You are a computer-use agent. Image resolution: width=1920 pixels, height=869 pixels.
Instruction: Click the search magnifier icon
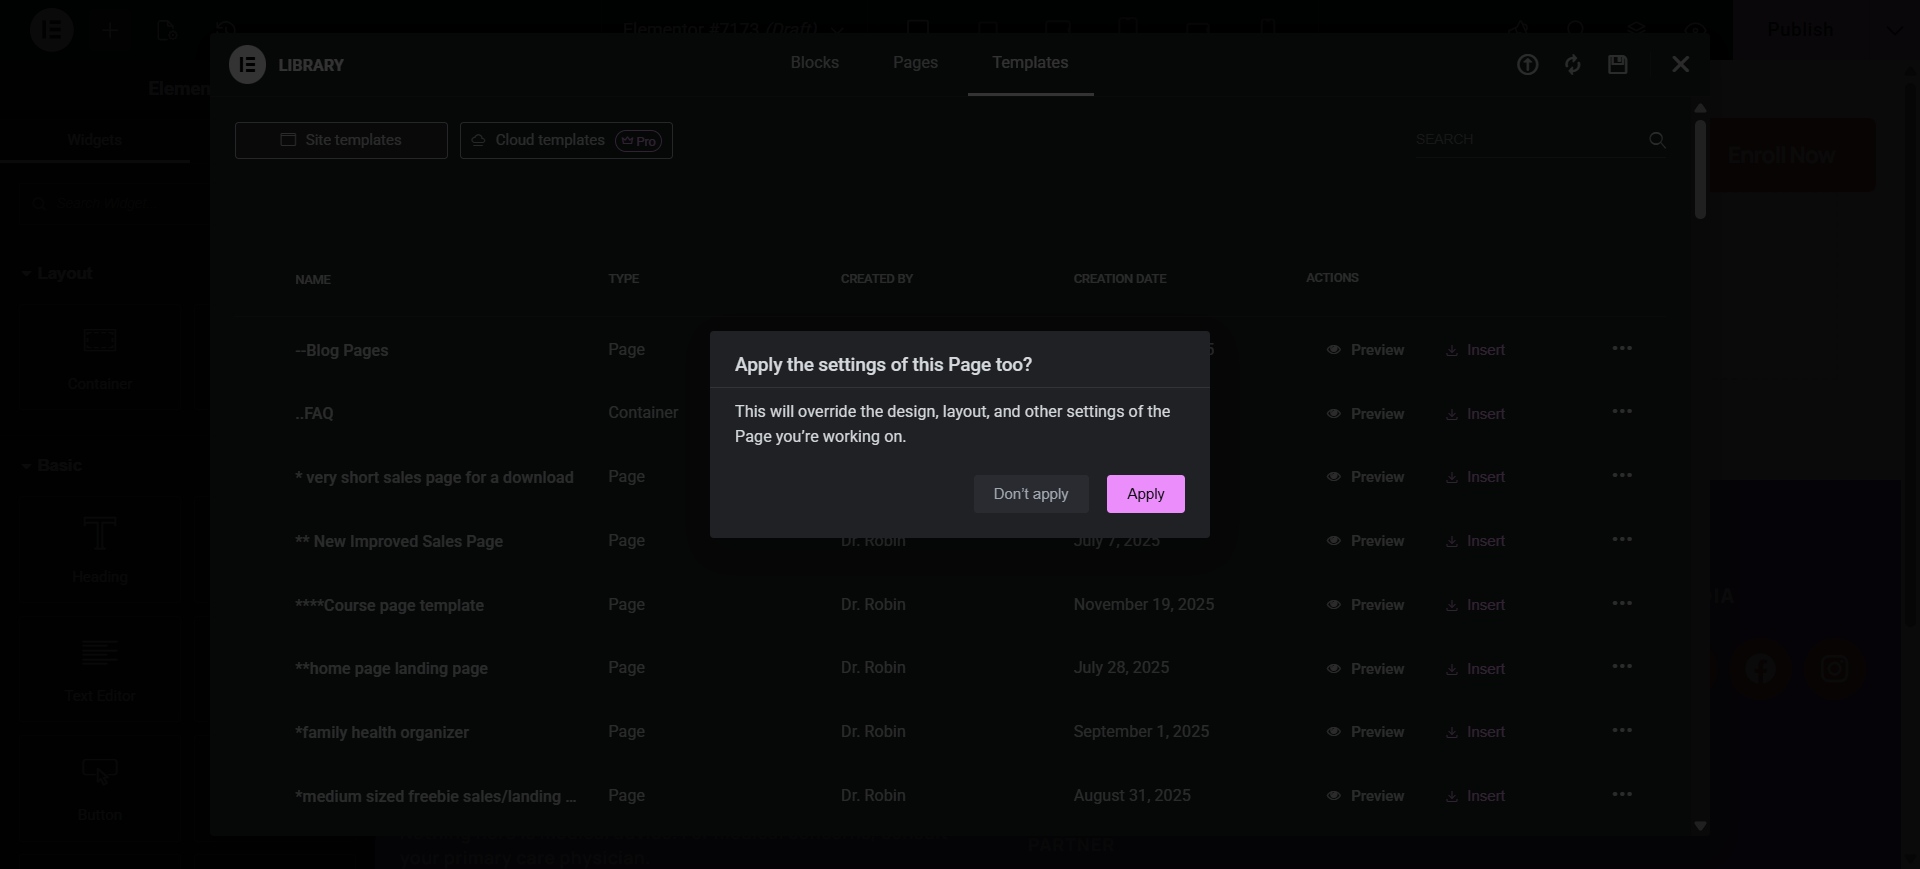1657,140
